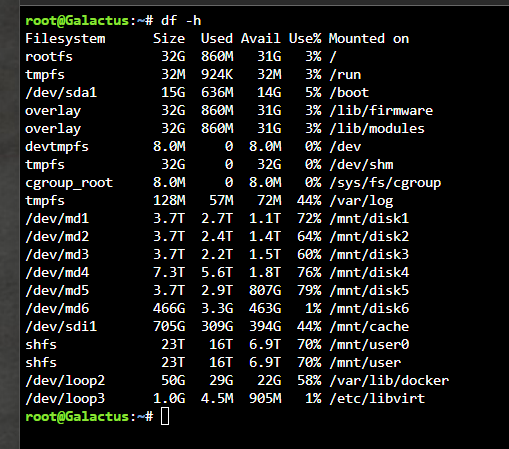
Task: Click the /boot mount point
Action: coord(349,92)
